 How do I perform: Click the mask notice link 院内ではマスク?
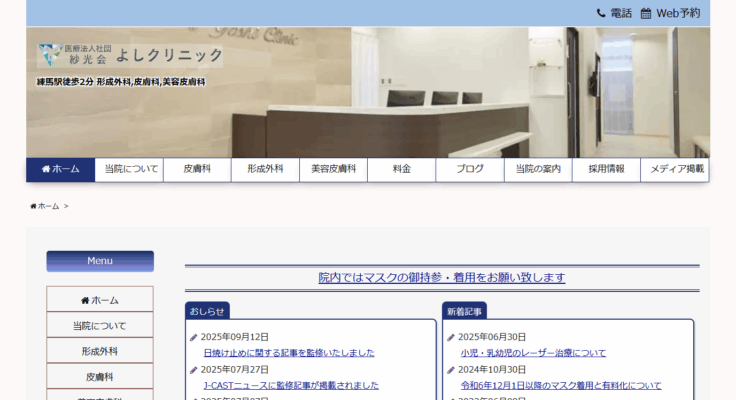442,278
